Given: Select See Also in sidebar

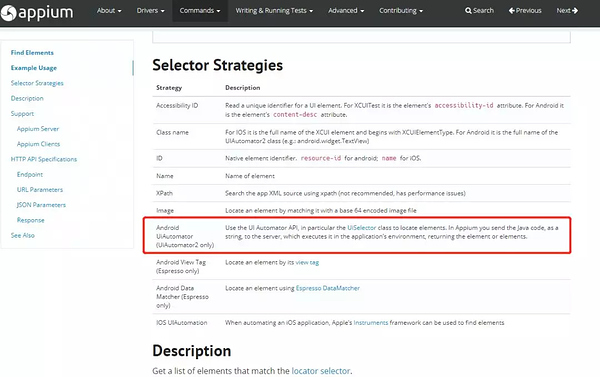Looking at the screenshot, I should click(x=23, y=235).
